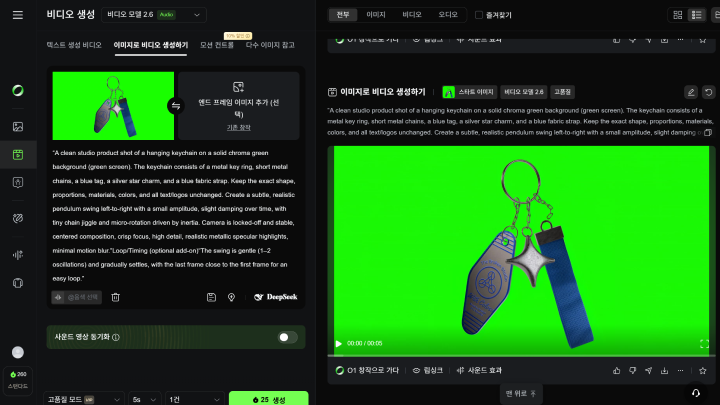
Task: Open the support headset icon
Action: point(696,393)
